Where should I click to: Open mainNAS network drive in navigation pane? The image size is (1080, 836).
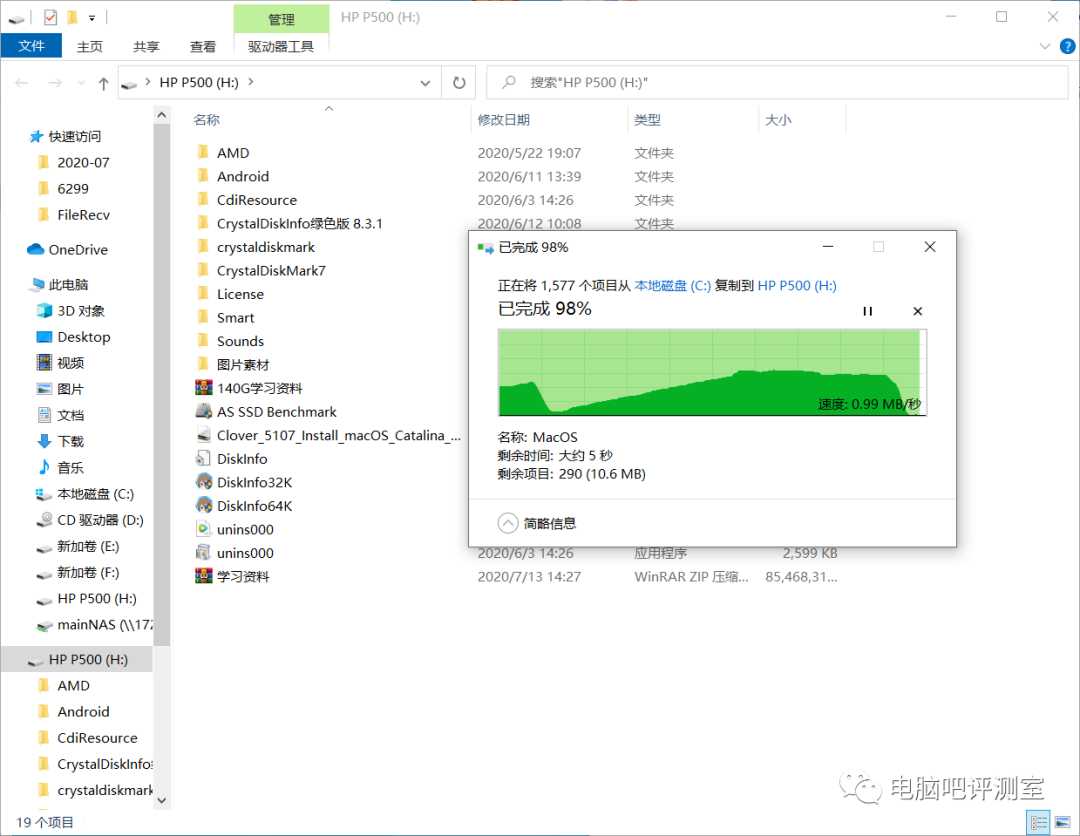[104, 625]
